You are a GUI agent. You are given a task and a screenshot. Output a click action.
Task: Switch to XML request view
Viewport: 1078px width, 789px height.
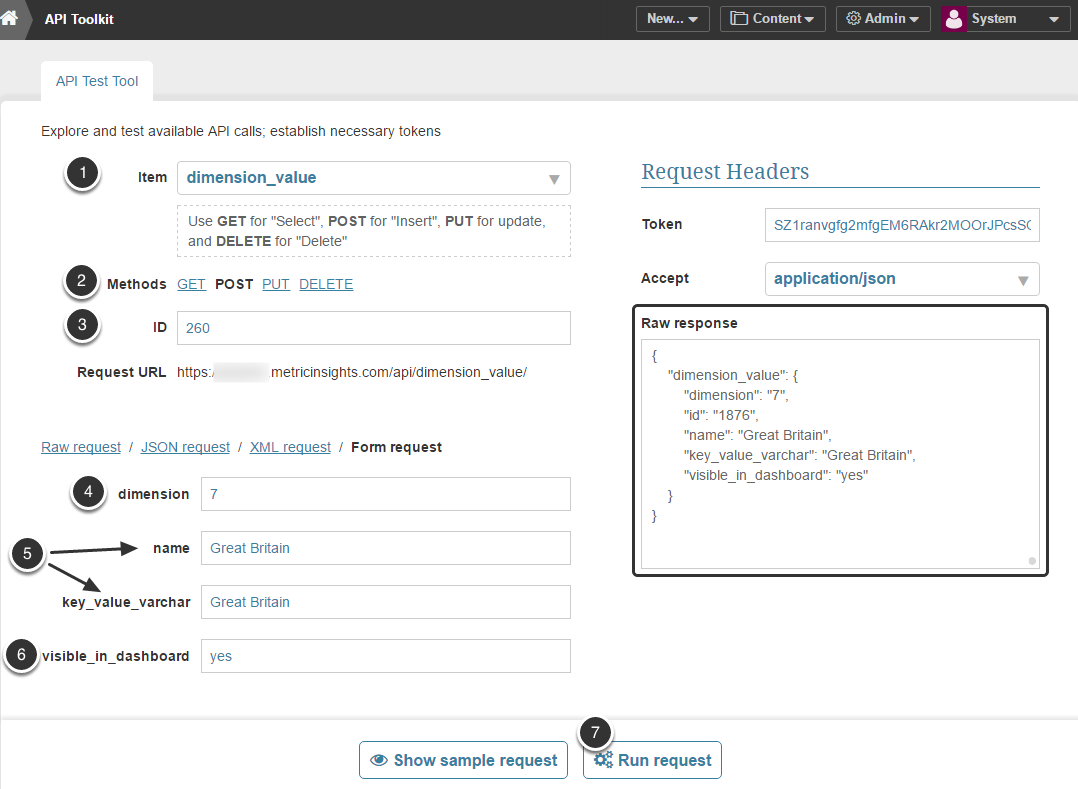[290, 447]
